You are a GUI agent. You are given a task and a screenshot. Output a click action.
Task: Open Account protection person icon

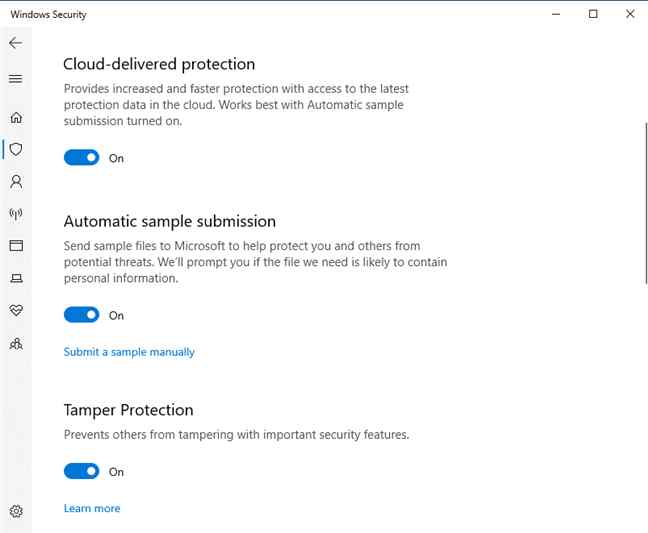16,181
